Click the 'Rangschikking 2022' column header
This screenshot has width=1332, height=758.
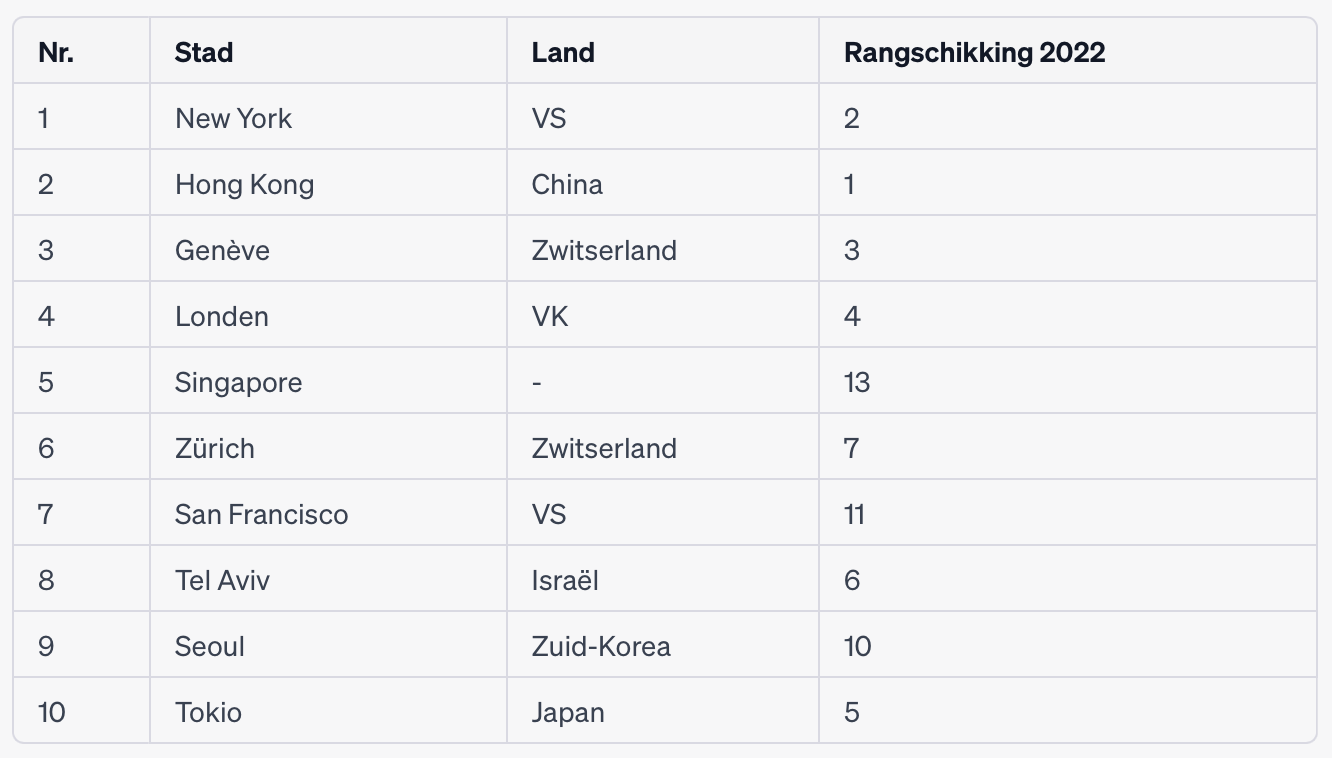(x=974, y=52)
